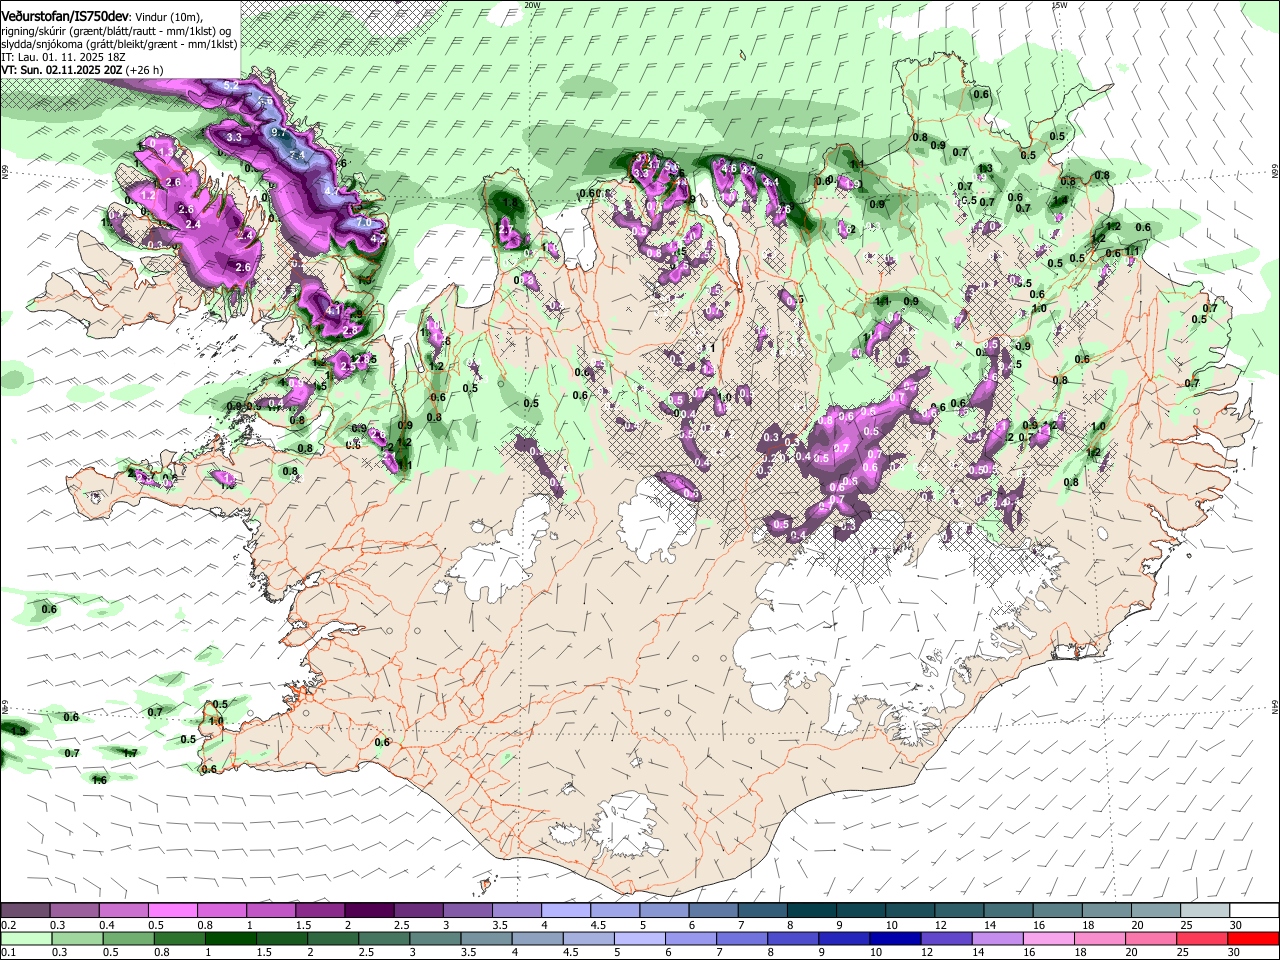Pick the light periwinkle swatch labeled 4 in purple row
Viewport: 1280px width, 960px height.
tap(564, 910)
